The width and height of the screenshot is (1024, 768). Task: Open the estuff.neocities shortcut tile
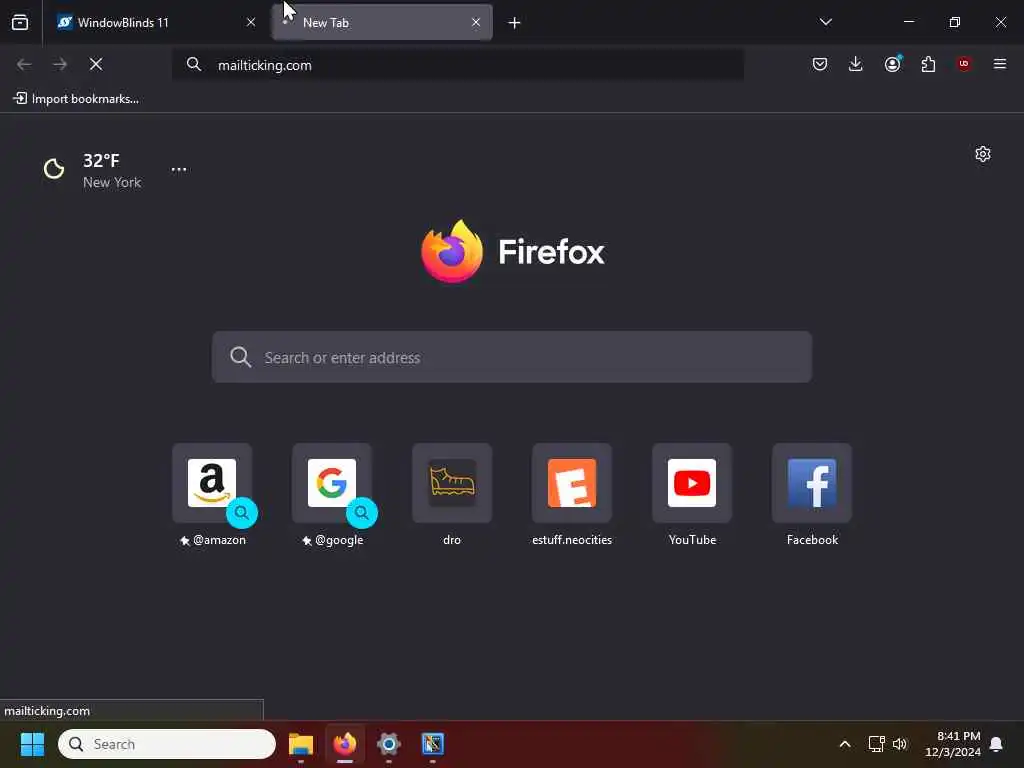(x=572, y=496)
